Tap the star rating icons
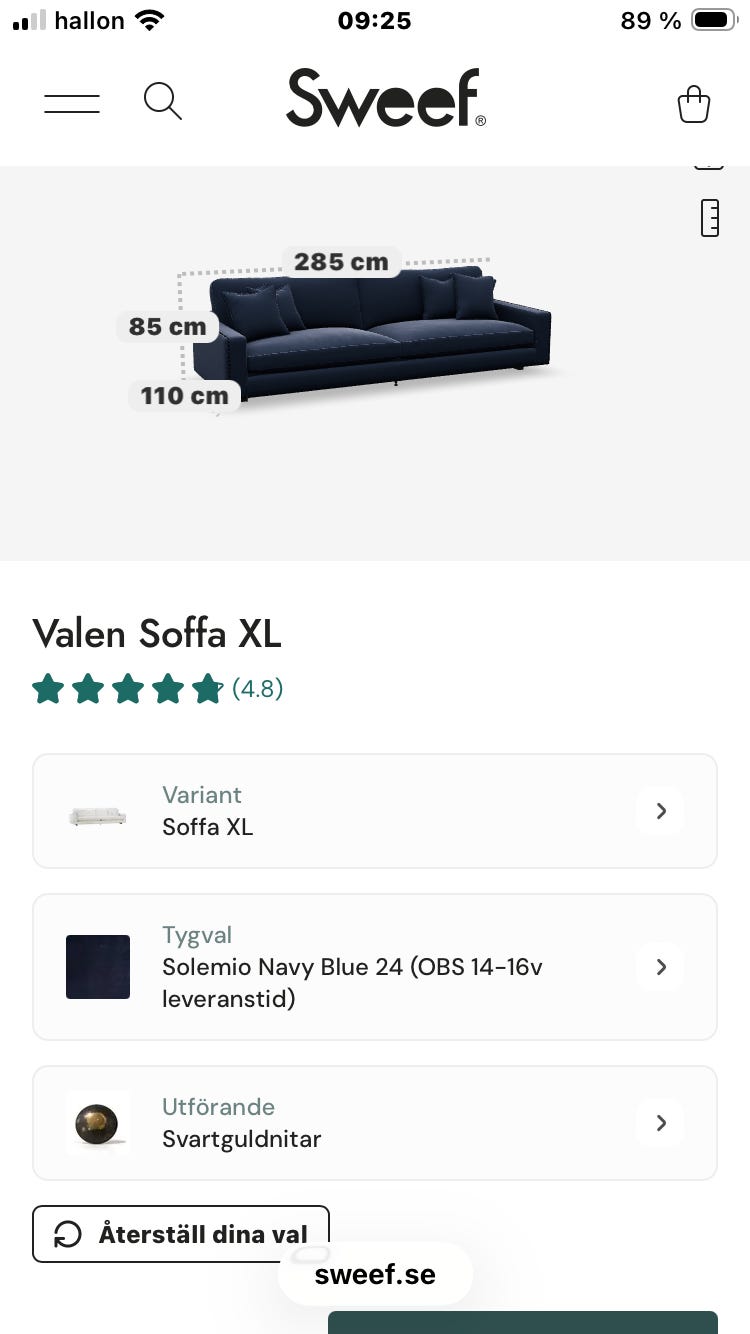The height and width of the screenshot is (1334, 750). pos(127,689)
